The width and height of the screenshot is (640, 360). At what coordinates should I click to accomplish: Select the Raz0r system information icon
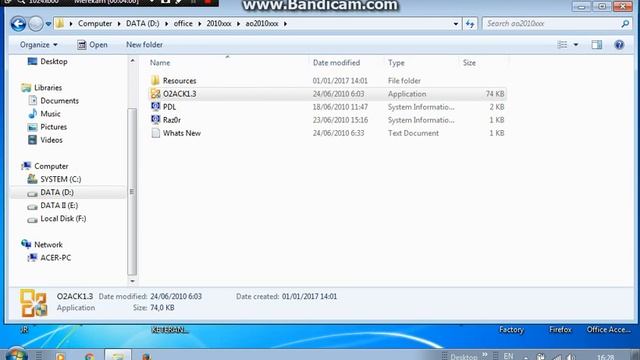(155, 120)
